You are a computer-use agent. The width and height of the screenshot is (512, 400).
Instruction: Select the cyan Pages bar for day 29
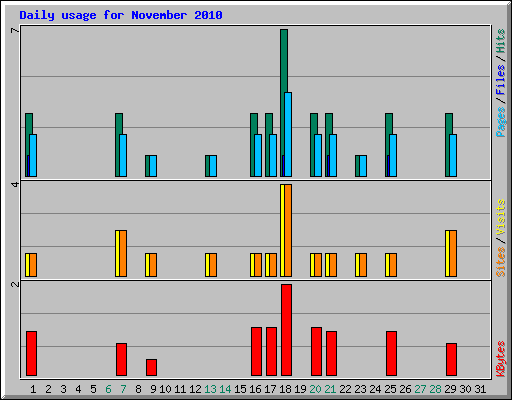click(x=453, y=155)
